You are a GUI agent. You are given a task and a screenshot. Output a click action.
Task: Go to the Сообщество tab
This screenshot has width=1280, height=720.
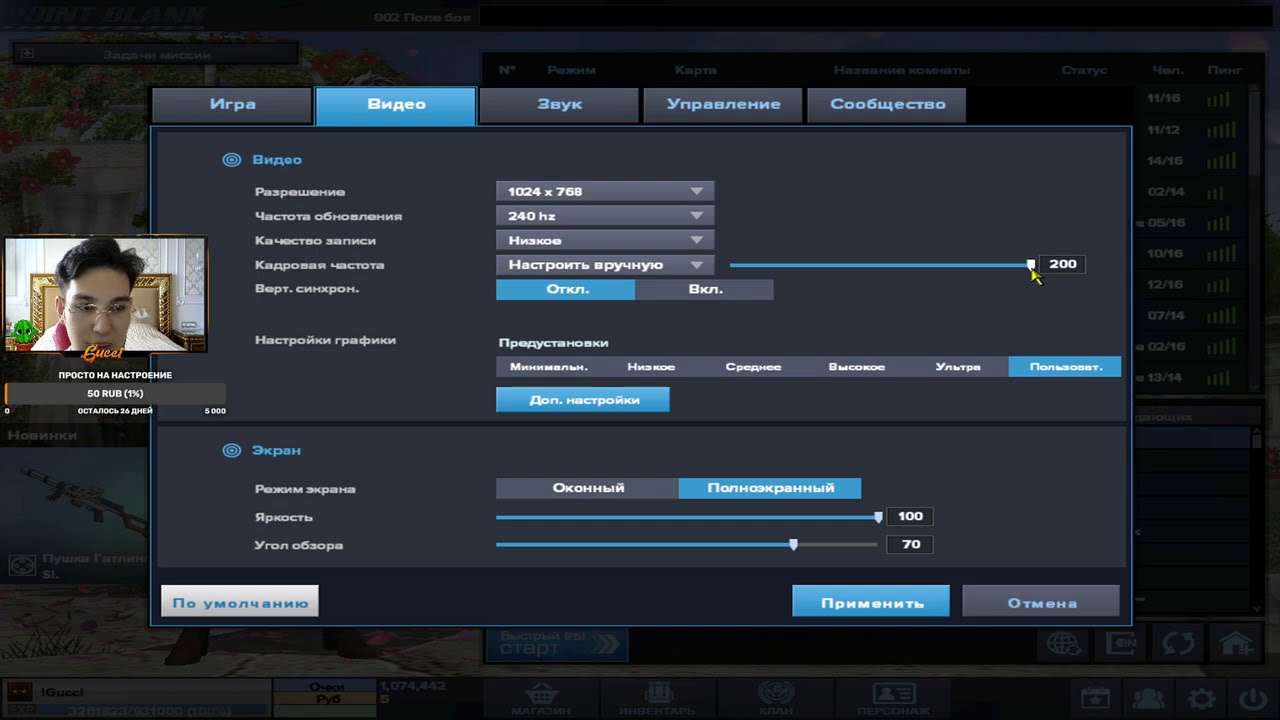click(x=887, y=105)
